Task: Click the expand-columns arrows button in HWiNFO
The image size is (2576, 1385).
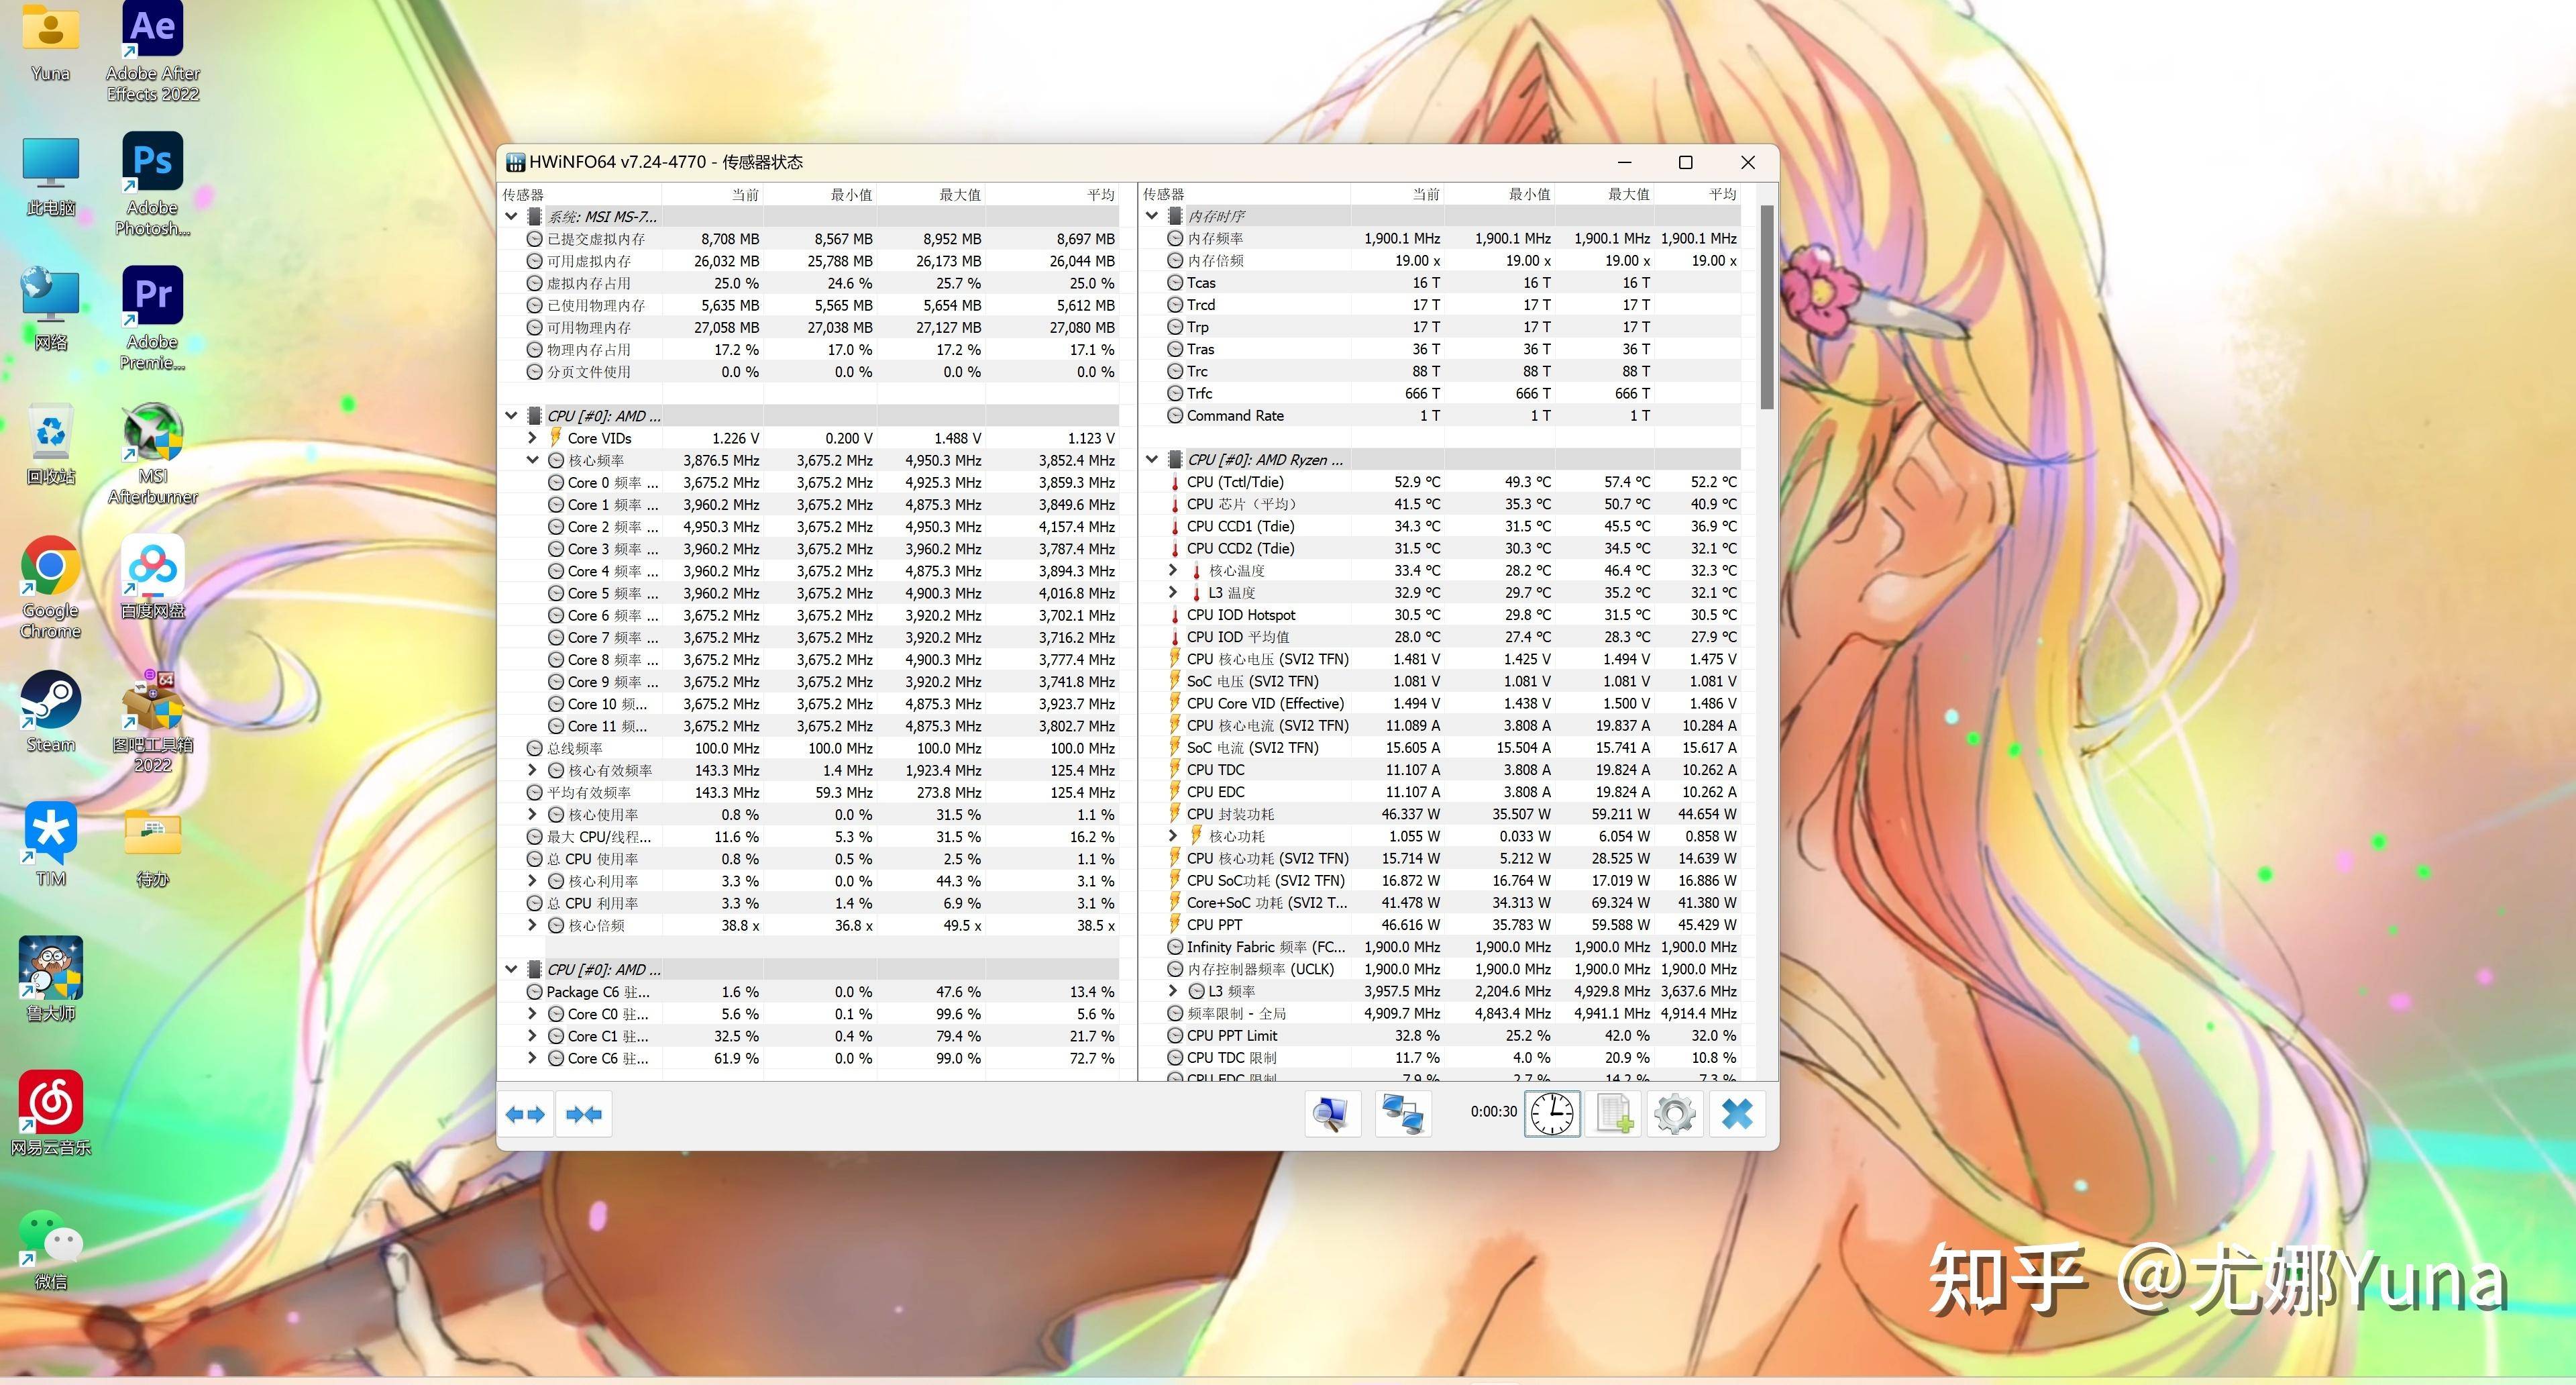Action: pos(525,1114)
